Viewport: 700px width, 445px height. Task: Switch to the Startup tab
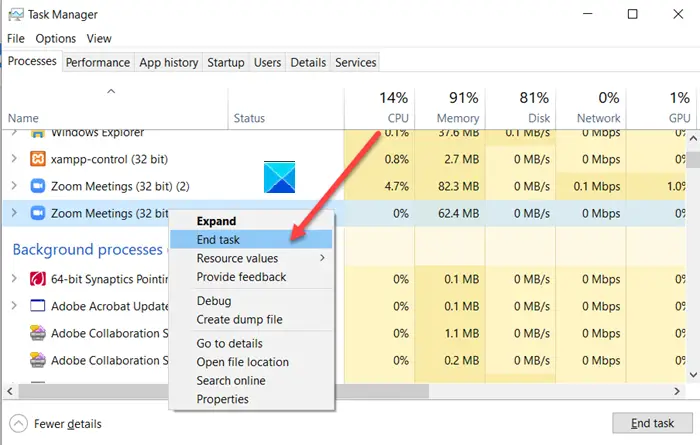[226, 62]
